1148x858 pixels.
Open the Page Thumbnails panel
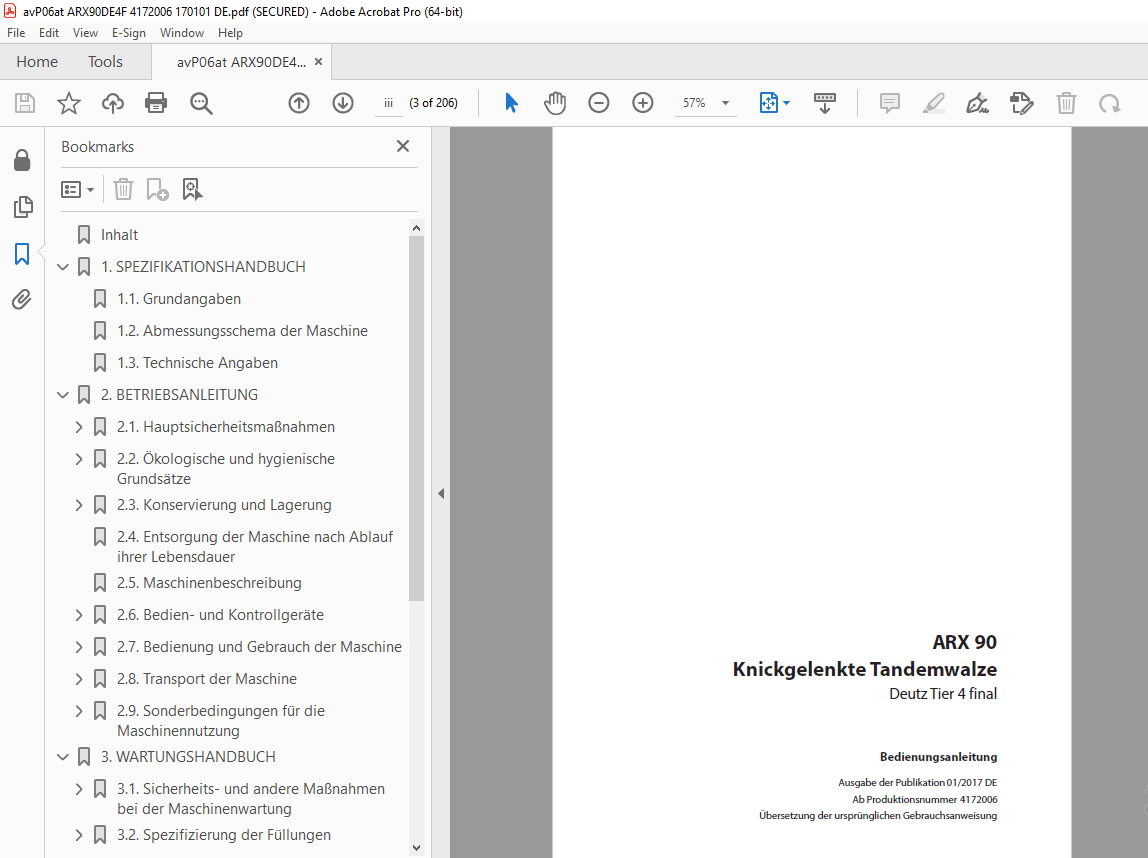(x=23, y=207)
